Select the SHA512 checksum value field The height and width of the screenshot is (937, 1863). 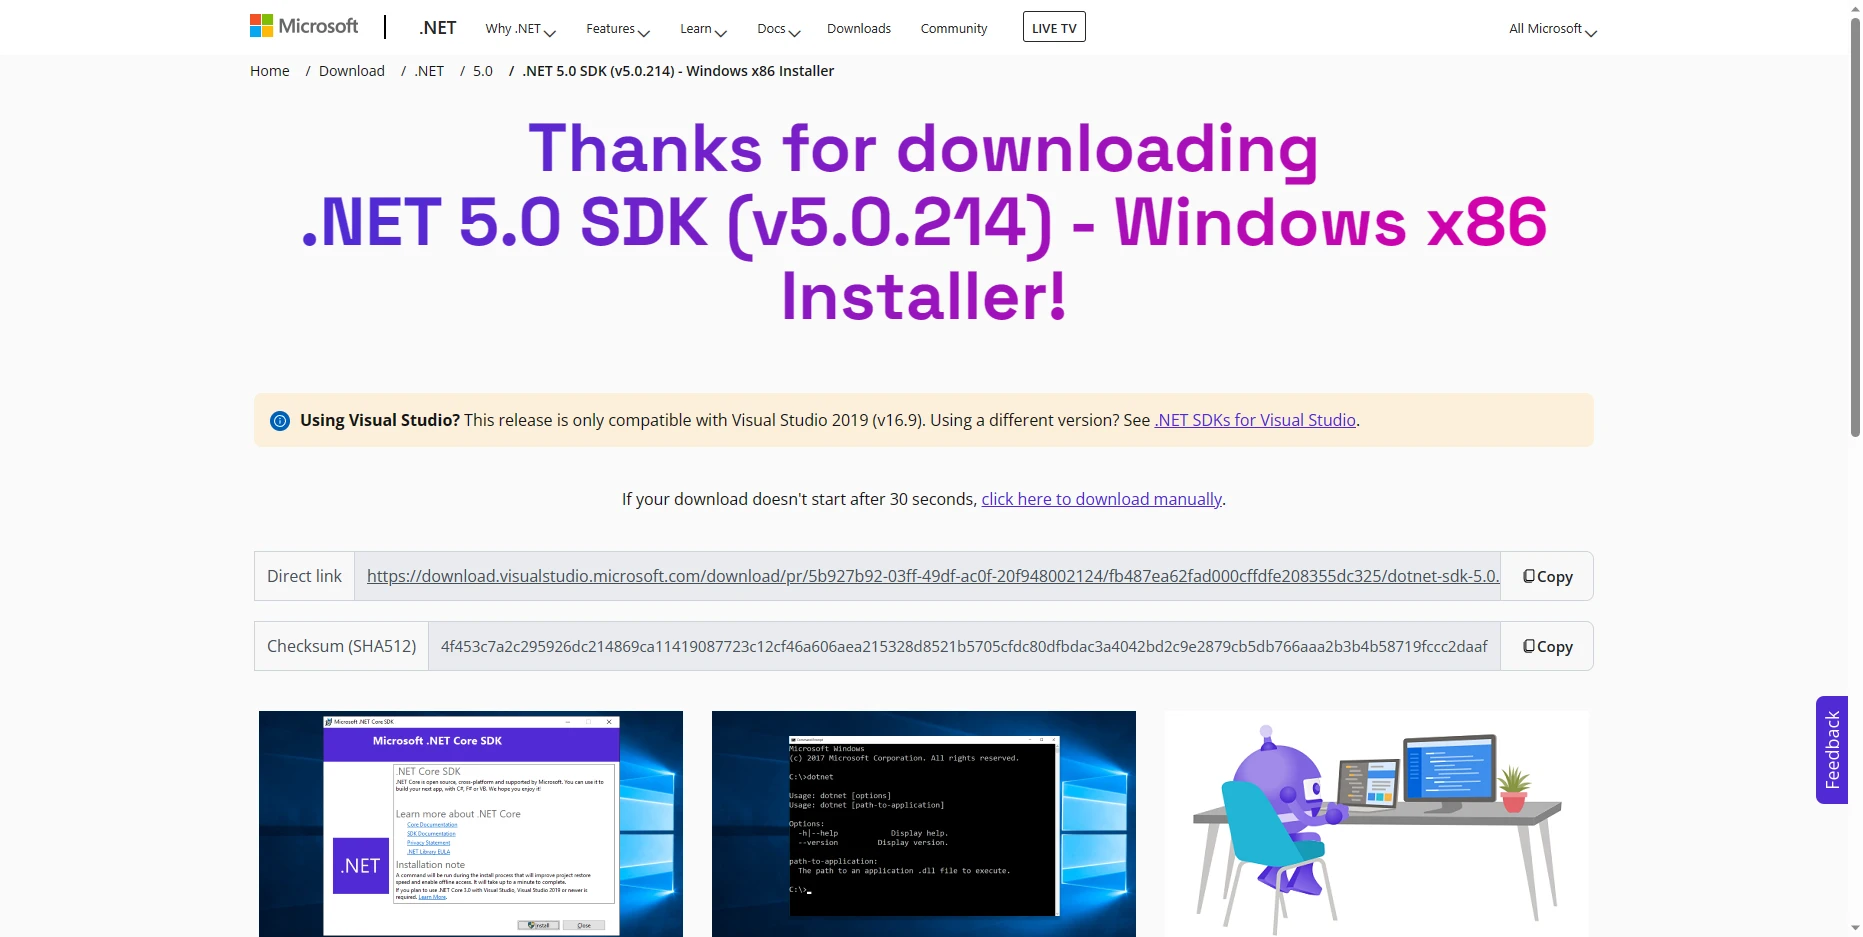964,646
